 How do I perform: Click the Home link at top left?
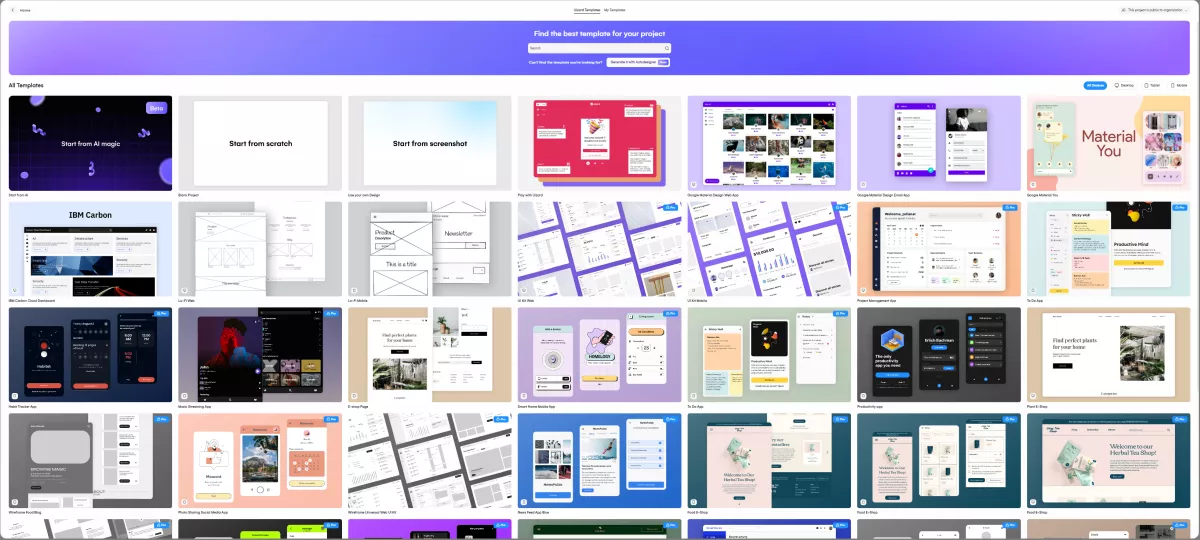25,10
